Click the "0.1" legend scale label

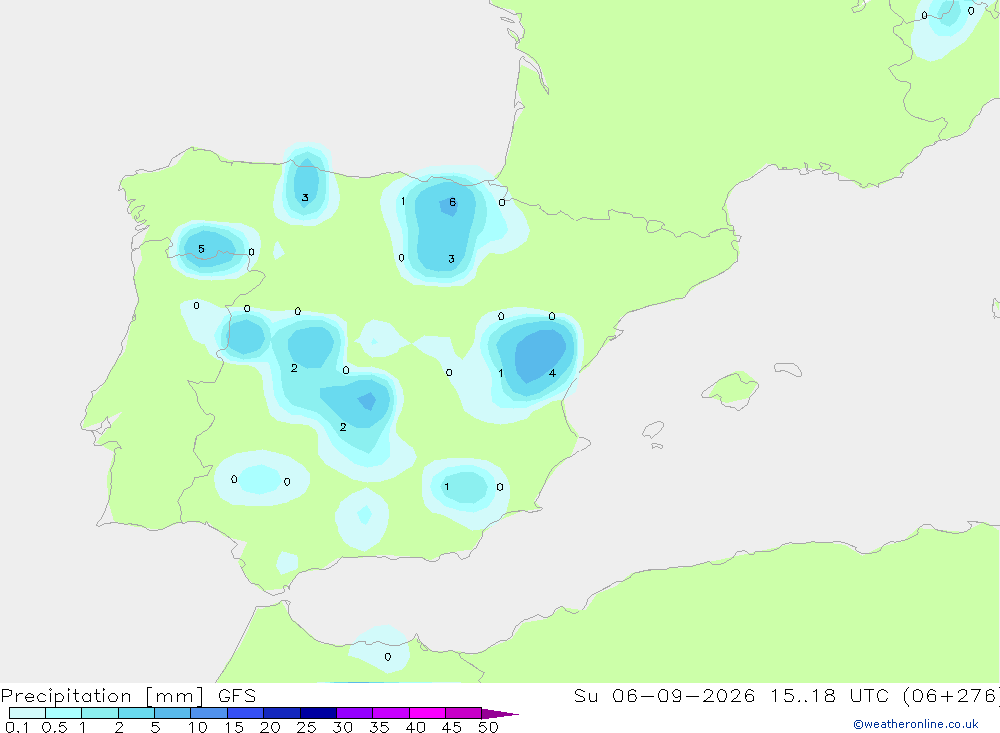[17, 727]
